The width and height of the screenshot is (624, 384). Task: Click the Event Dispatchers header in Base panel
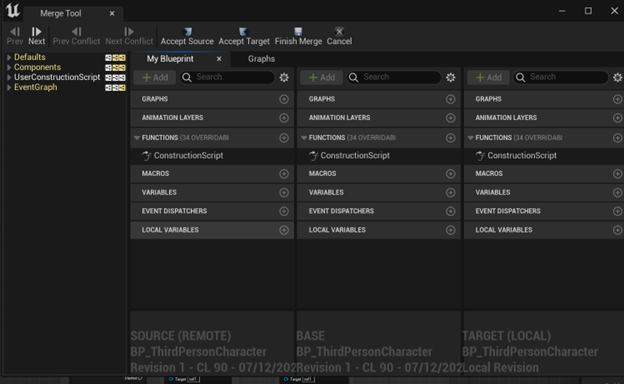coord(379,211)
